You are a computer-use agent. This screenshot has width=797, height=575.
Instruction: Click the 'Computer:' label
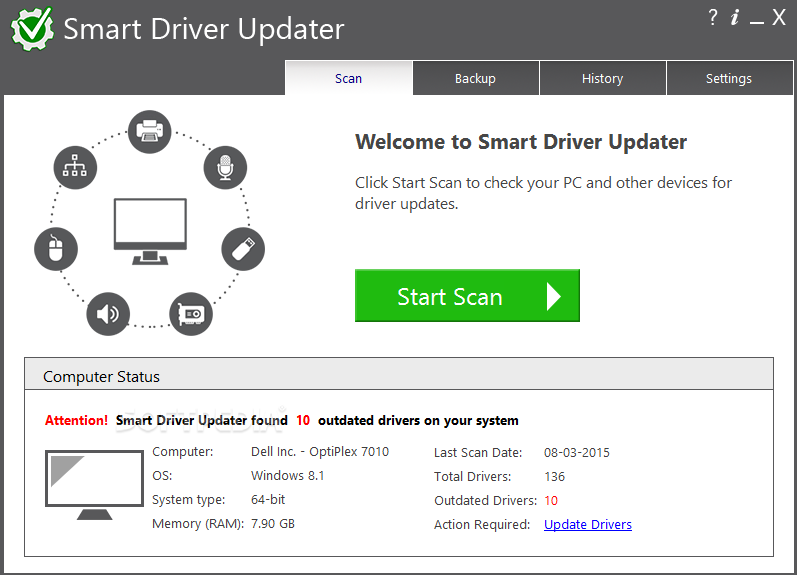click(182, 451)
